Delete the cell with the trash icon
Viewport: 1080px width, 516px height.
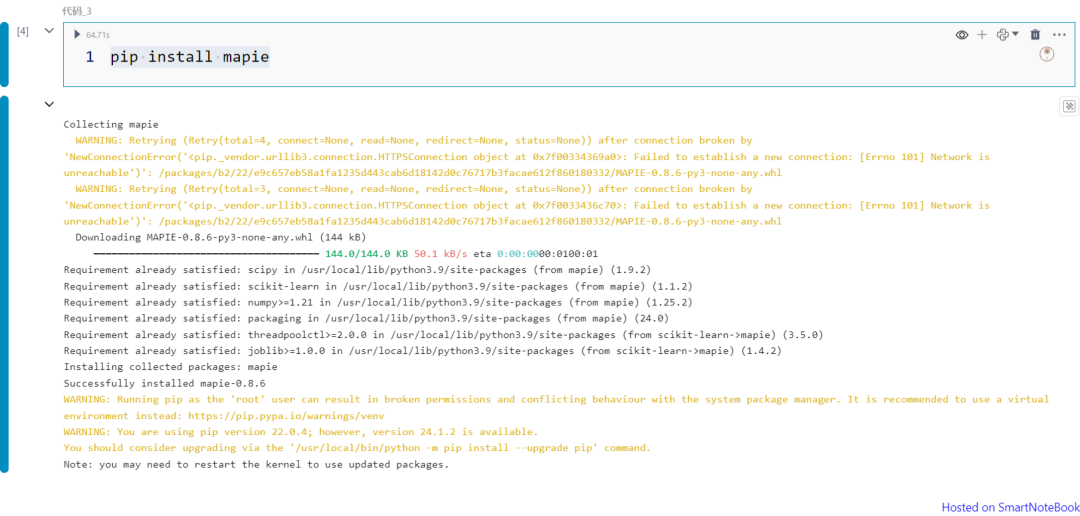coord(1035,34)
